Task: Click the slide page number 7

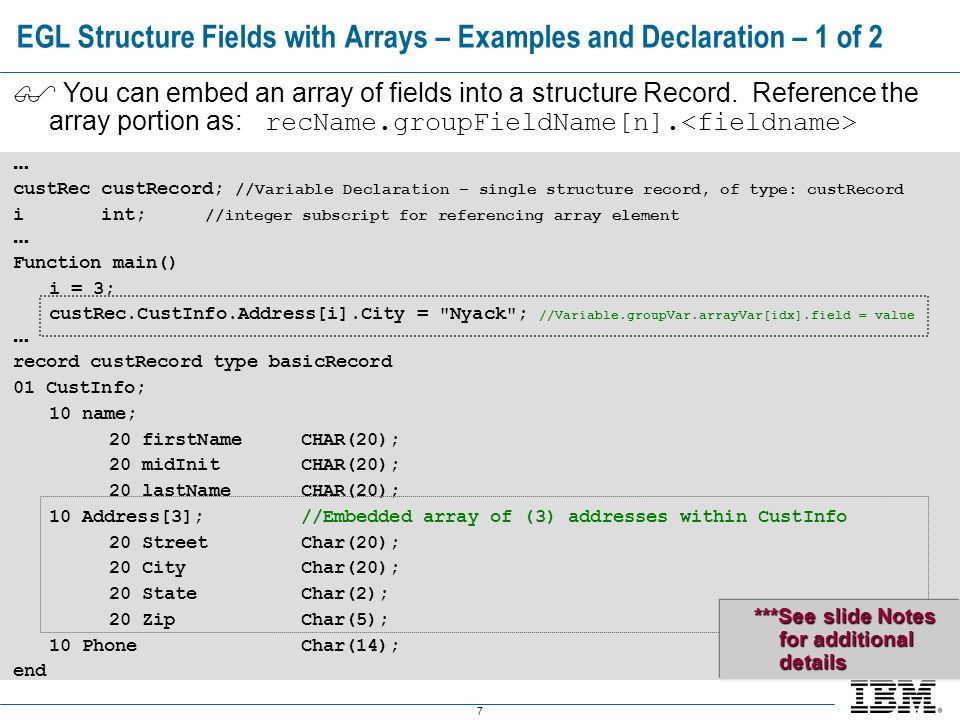Action: tap(480, 711)
